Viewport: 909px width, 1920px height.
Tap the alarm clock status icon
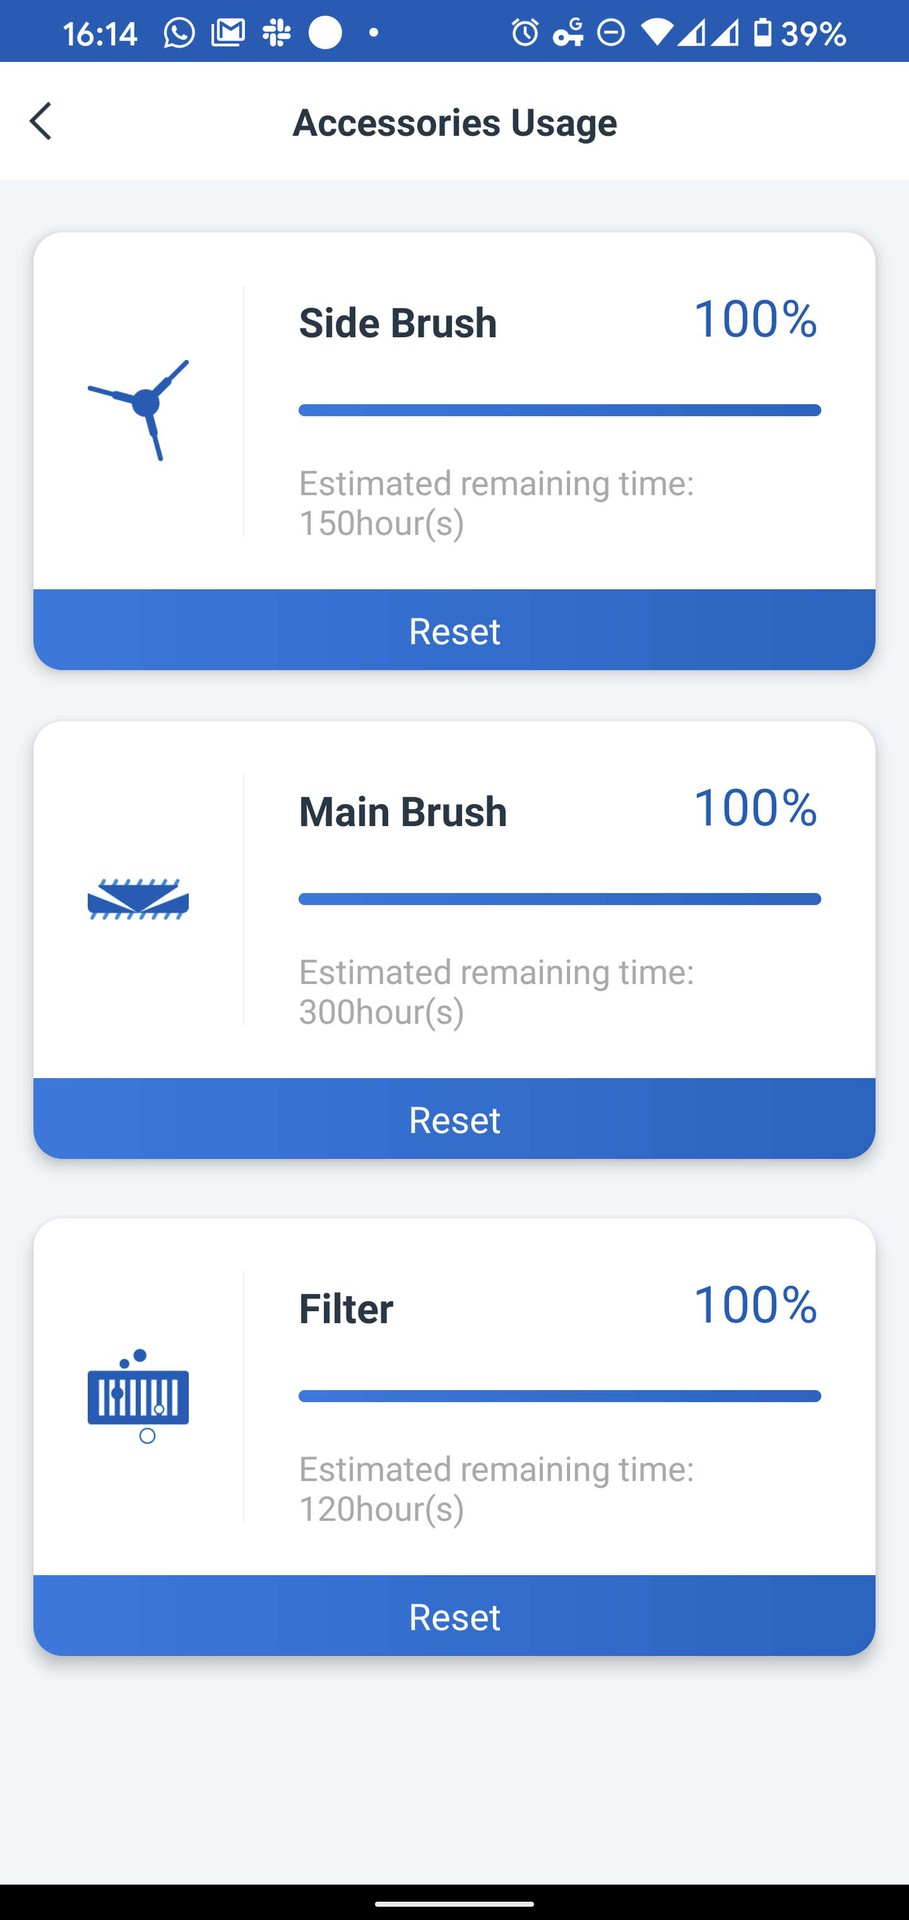pyautogui.click(x=524, y=33)
